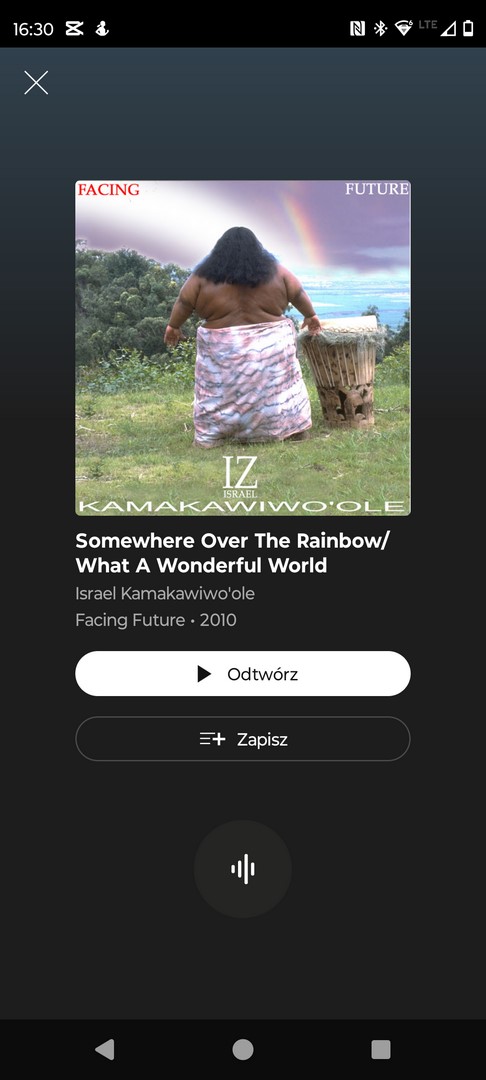The width and height of the screenshot is (486, 1080).
Task: Close the song recognition result screen
Action: pos(36,83)
